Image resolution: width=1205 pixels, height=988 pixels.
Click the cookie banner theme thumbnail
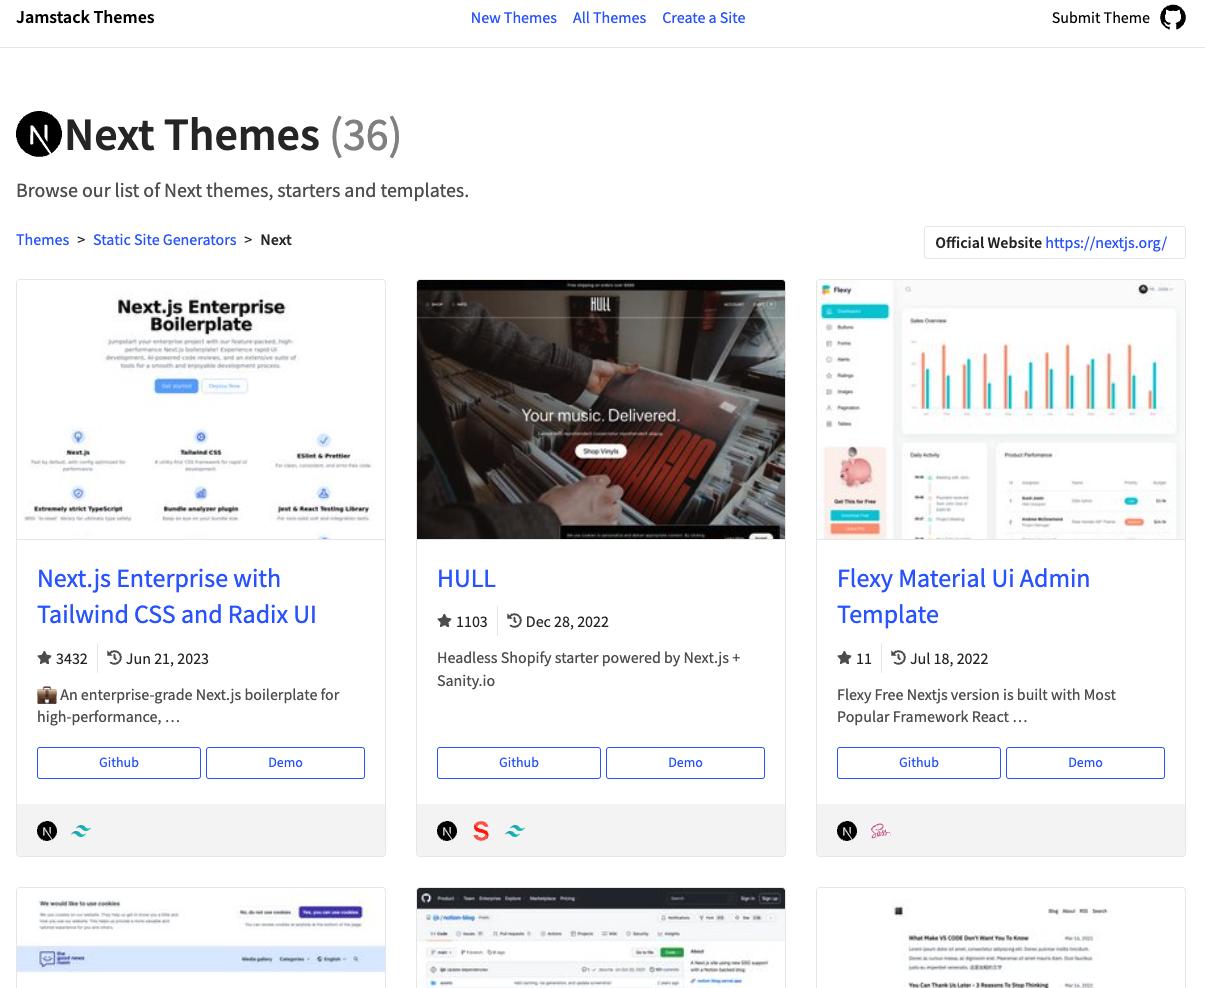[x=201, y=938]
